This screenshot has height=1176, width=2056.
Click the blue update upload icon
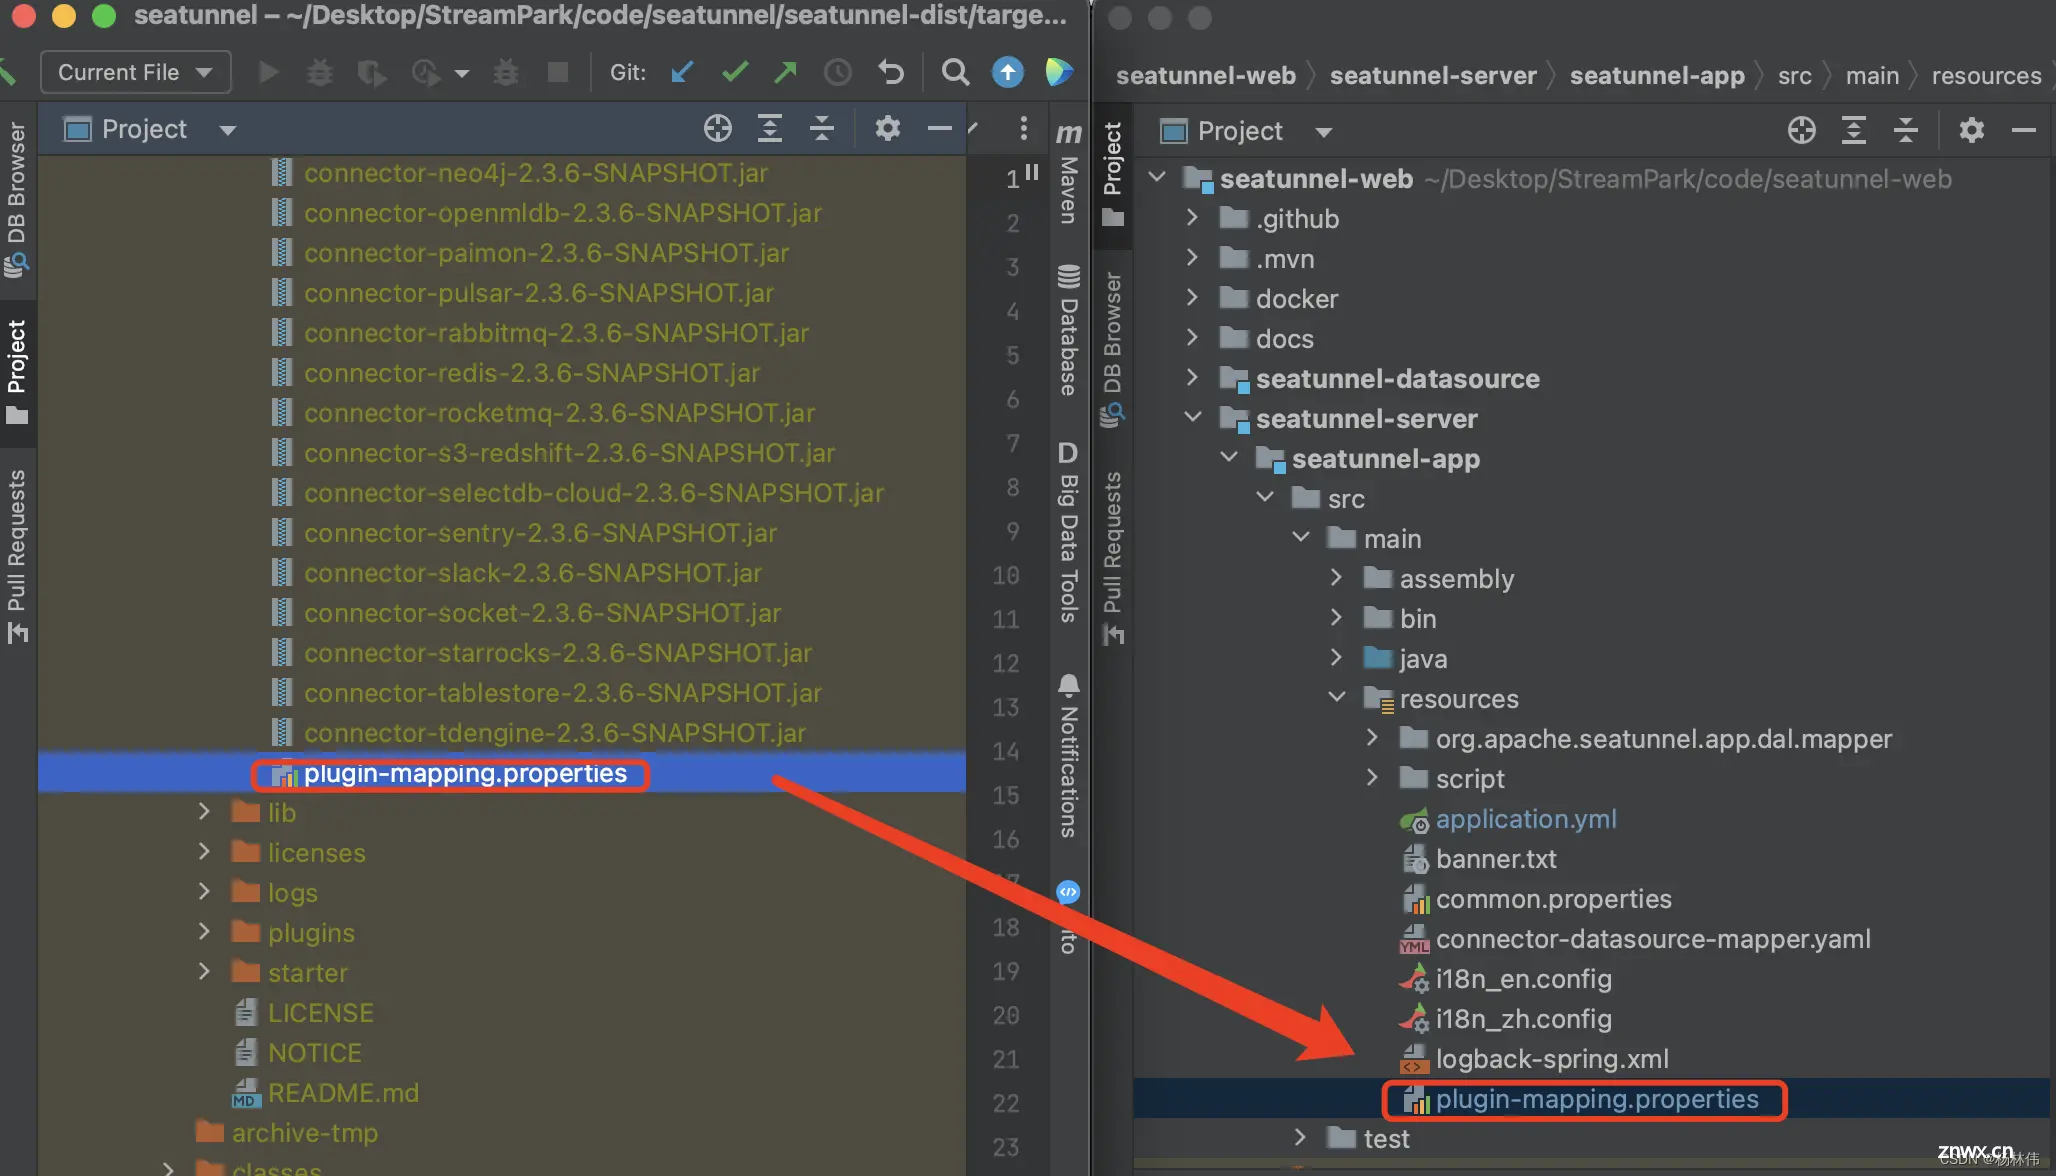pos(1007,72)
